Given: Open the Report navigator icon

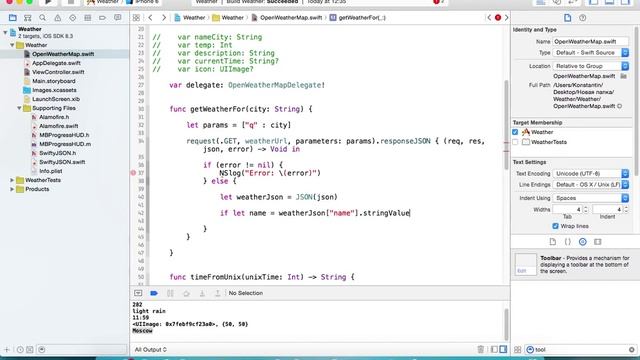Looking at the screenshot, I should tap(118, 18).
